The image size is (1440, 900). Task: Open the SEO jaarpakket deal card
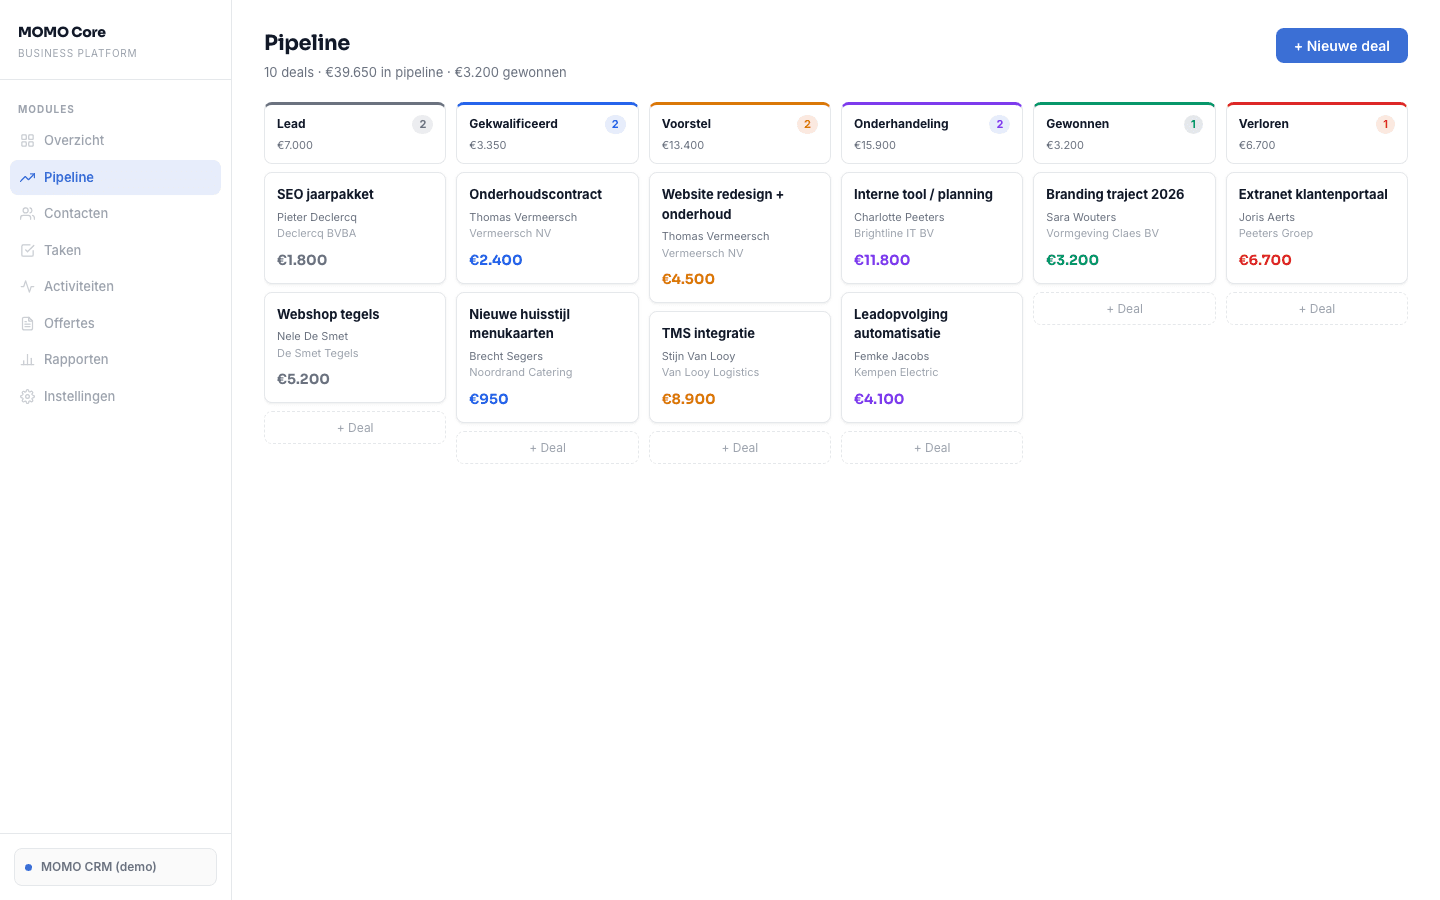355,227
